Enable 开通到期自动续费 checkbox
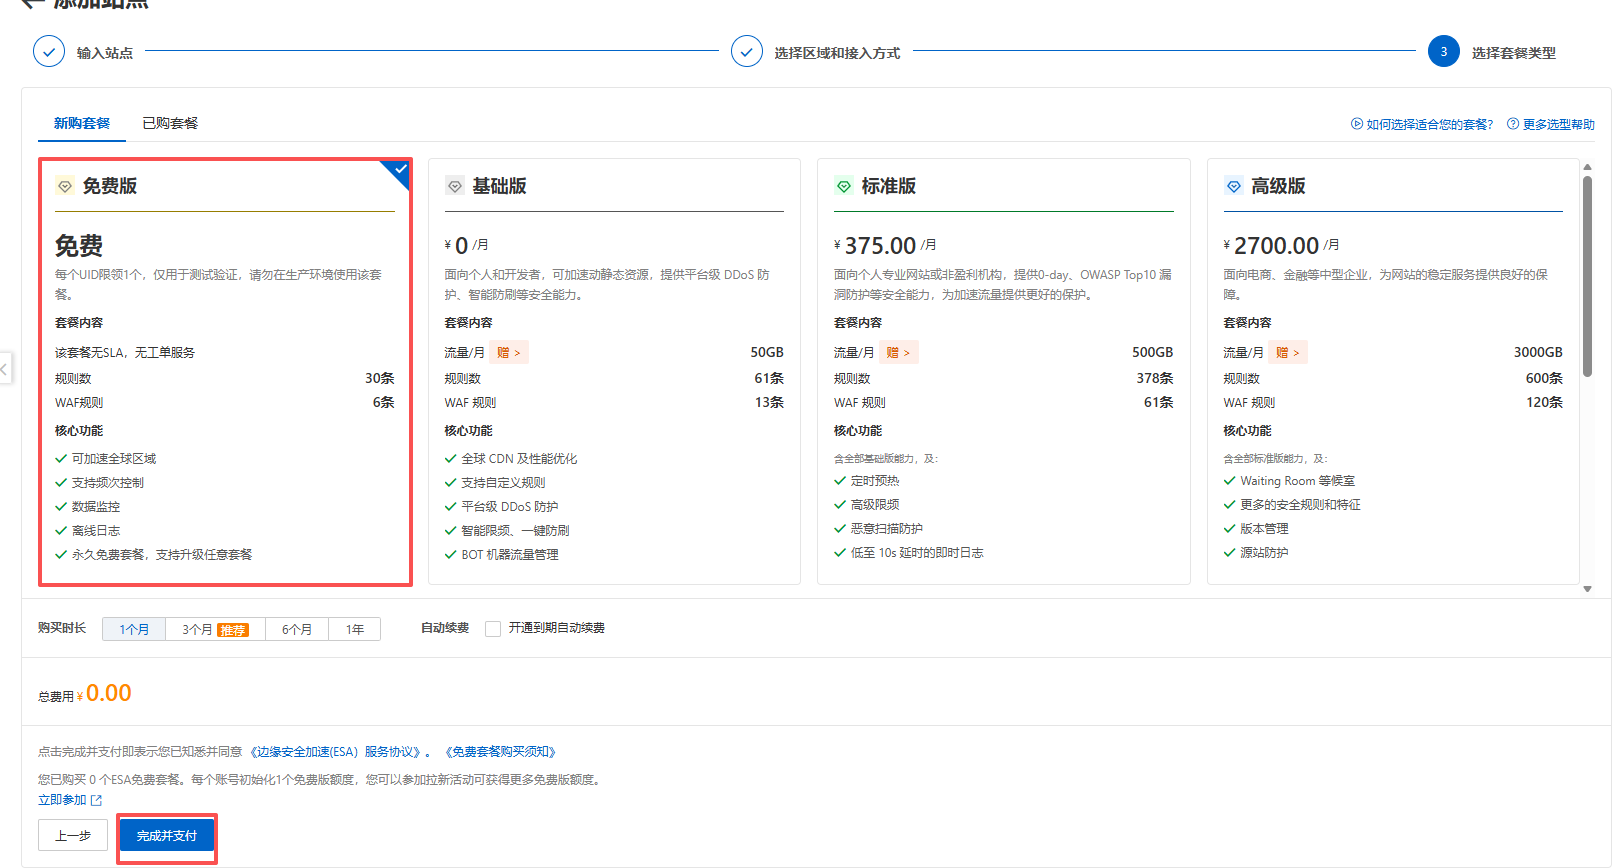This screenshot has height=868, width=1613. 493,629
